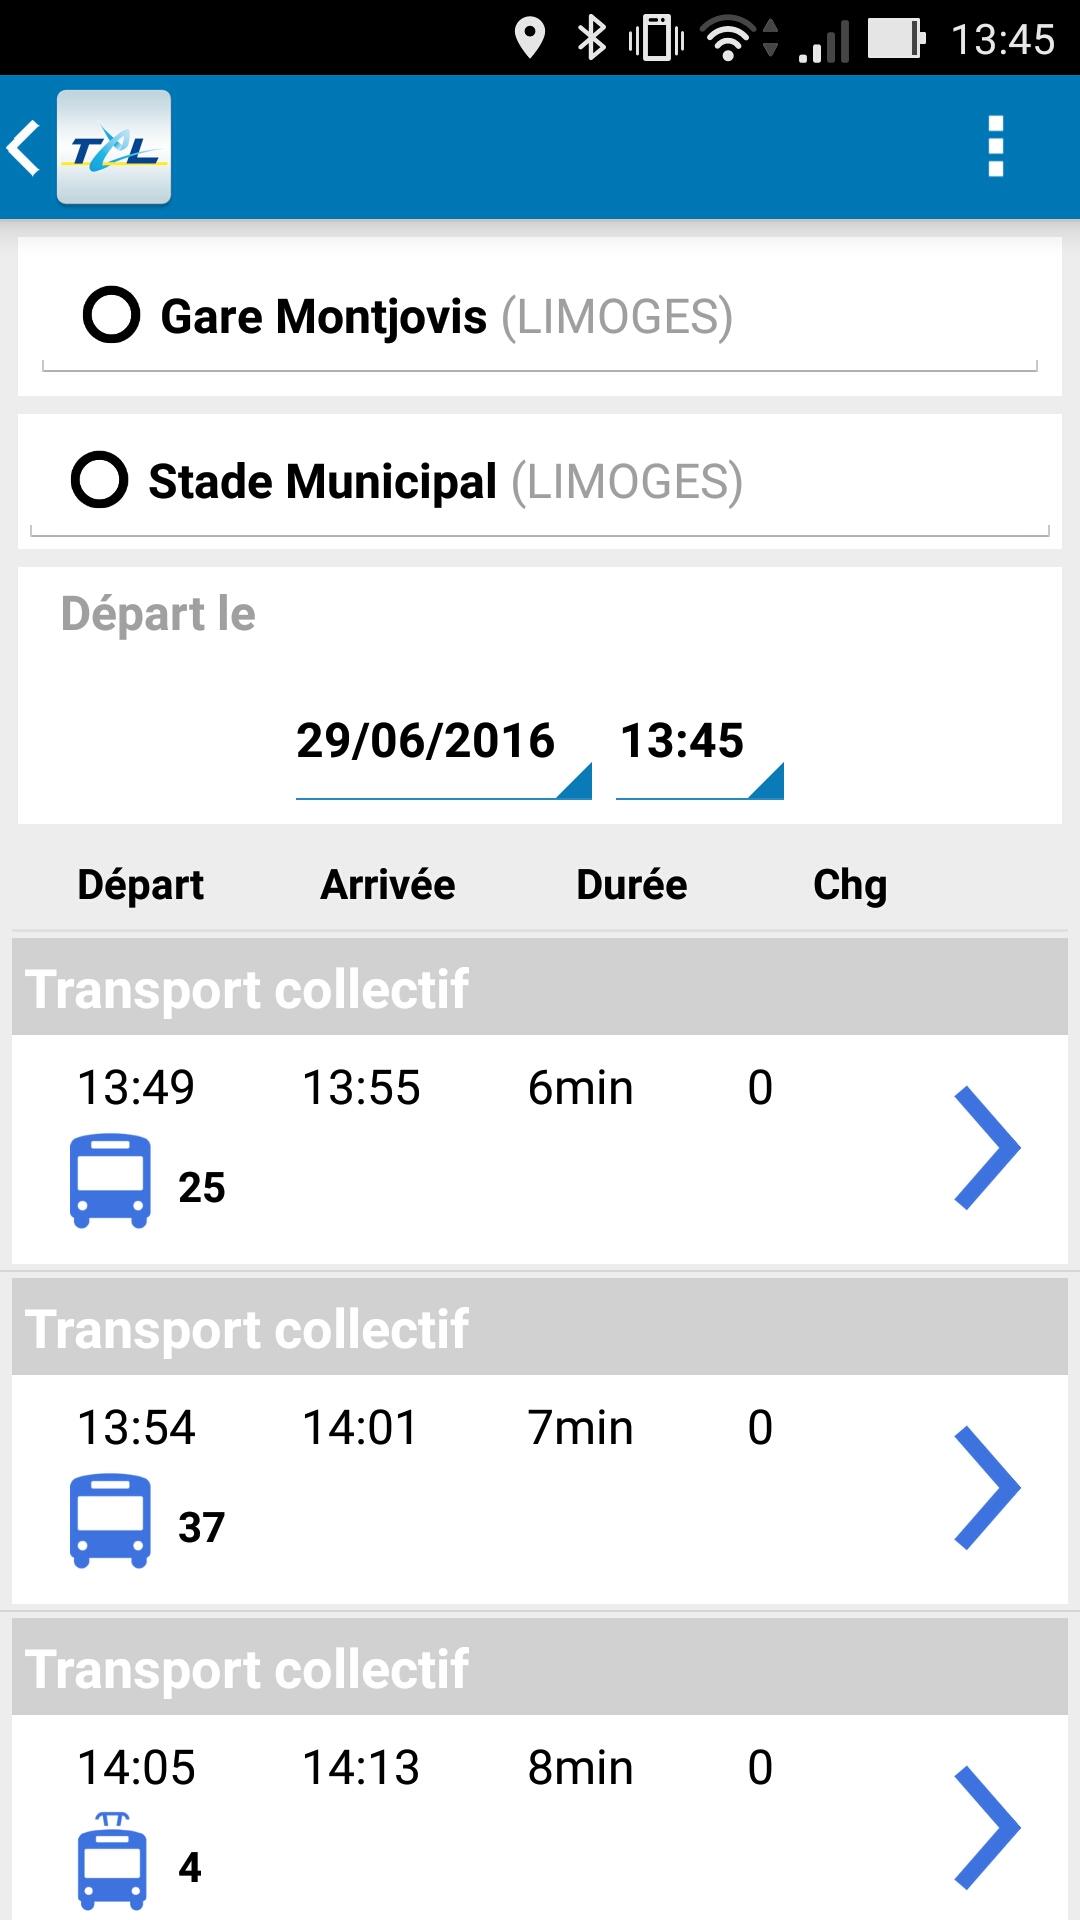This screenshot has width=1080, height=1920.
Task: Select the circle beside Stade Municipal
Action: coord(100,480)
